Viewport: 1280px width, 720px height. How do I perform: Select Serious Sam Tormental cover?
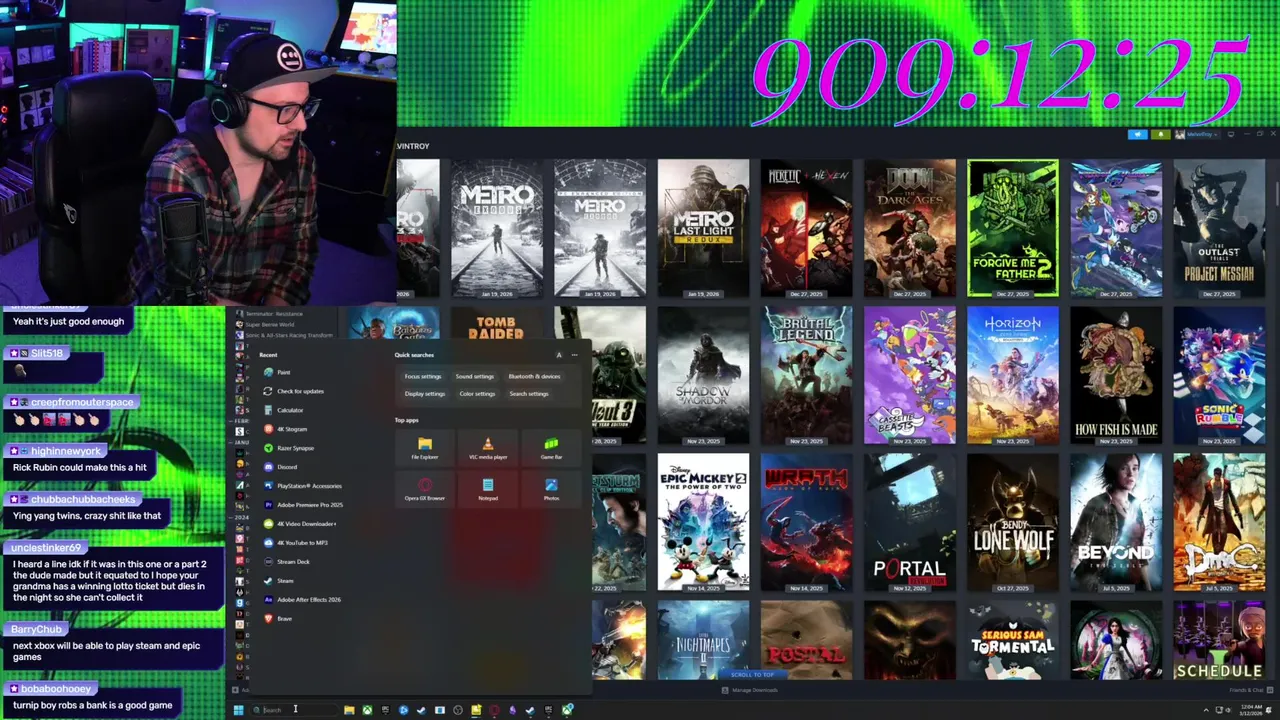pos(1013,640)
